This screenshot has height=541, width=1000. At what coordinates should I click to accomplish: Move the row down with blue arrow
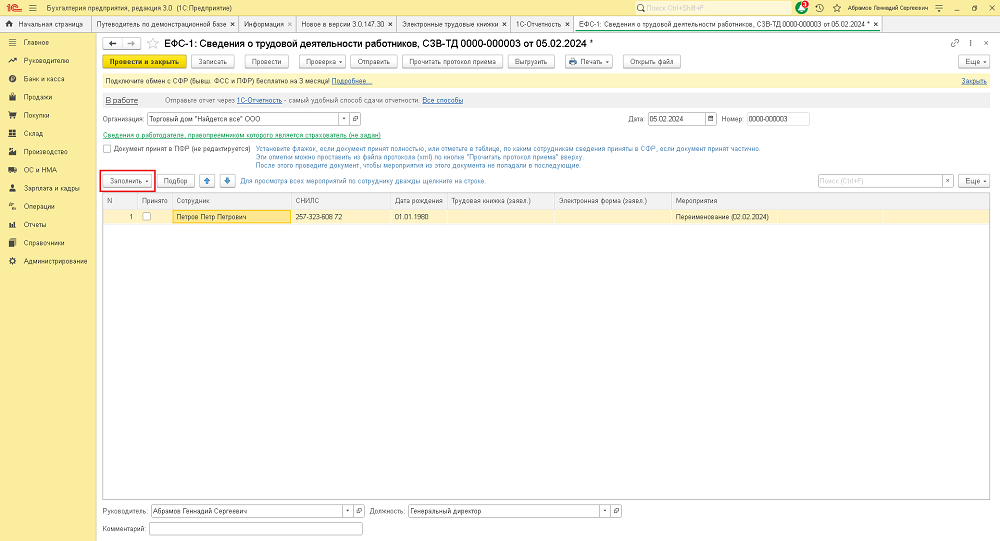(227, 181)
